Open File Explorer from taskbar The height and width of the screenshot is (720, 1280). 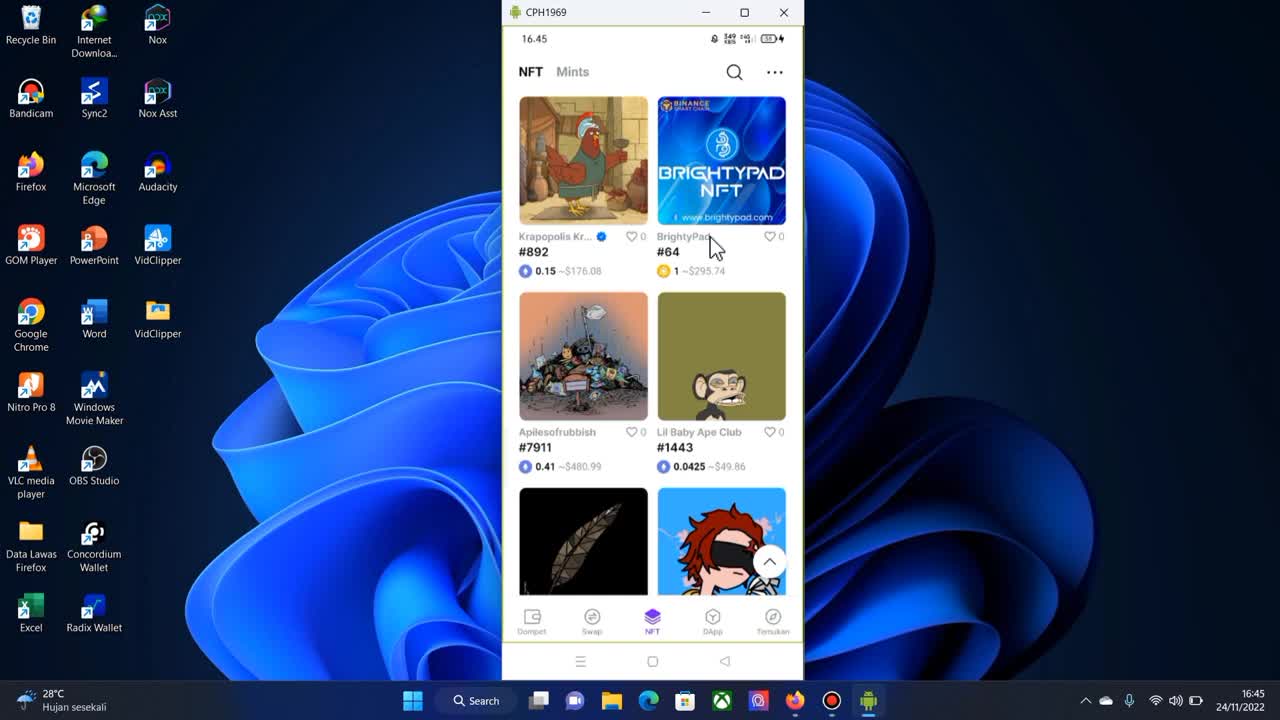[x=612, y=701]
